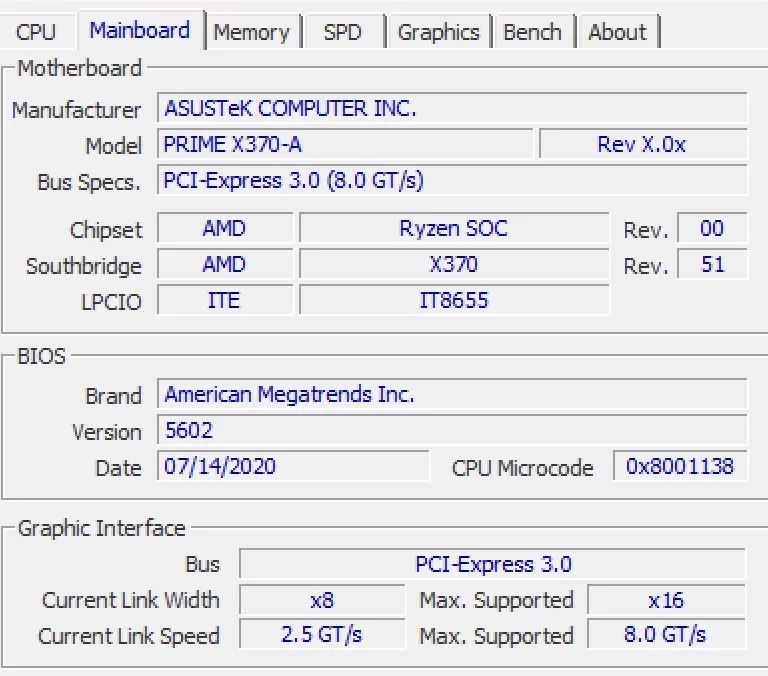Switch to the Bench tab
This screenshot has width=768, height=676.
point(532,32)
